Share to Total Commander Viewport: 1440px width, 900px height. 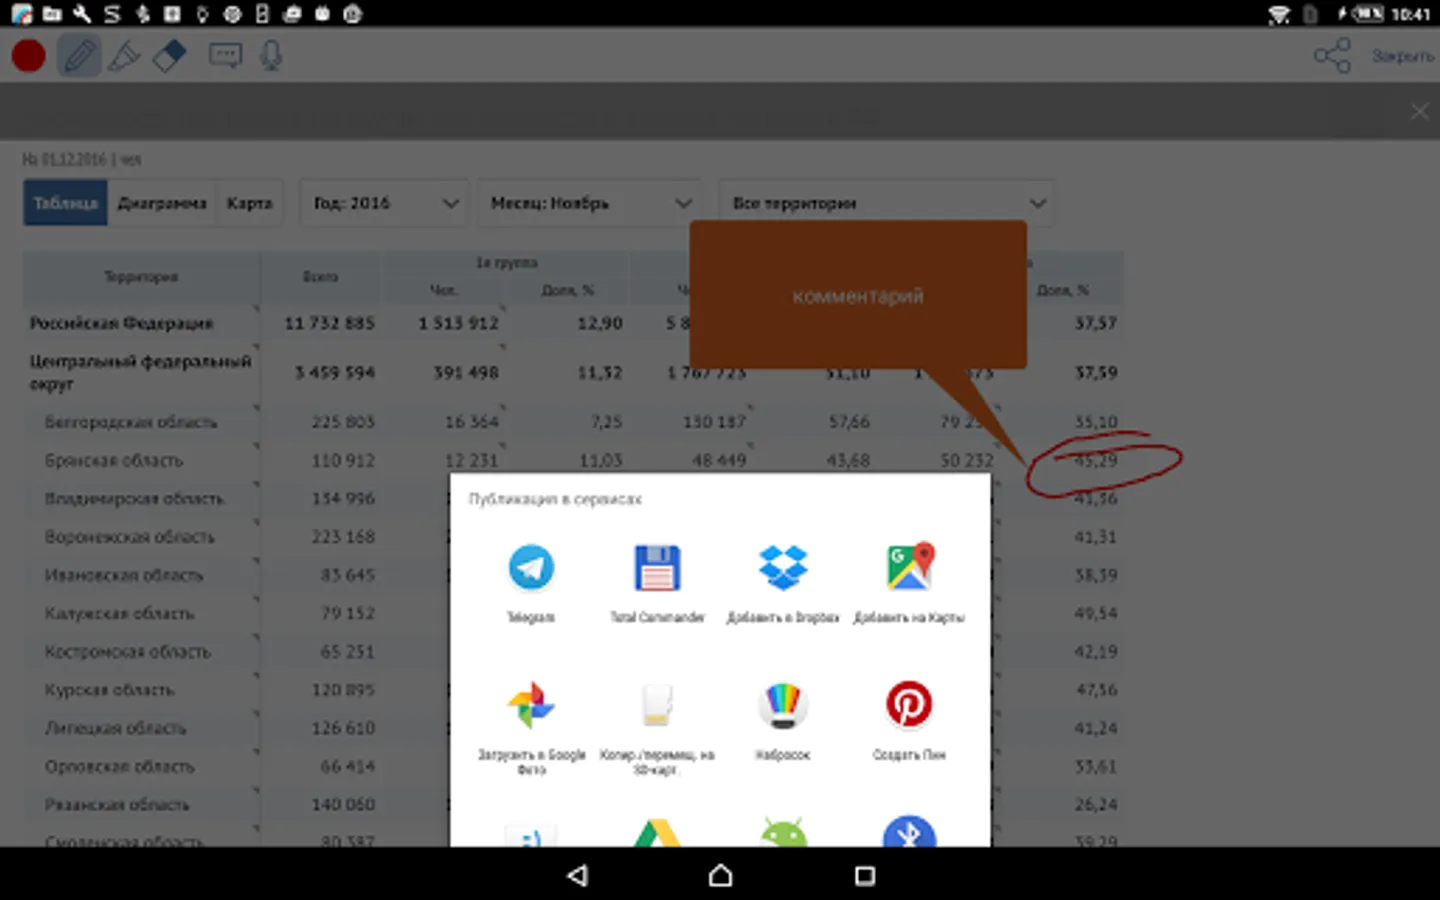pyautogui.click(x=657, y=584)
